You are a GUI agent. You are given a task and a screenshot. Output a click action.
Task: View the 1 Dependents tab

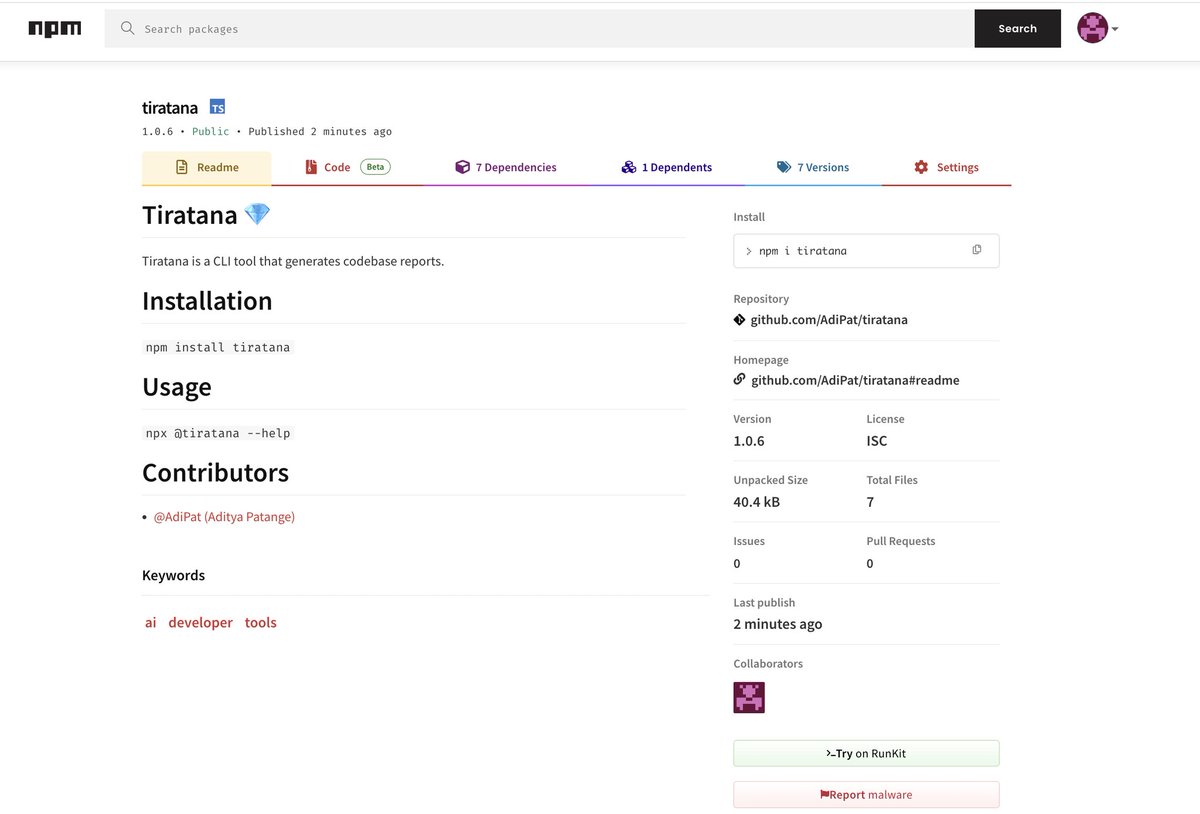coord(666,168)
